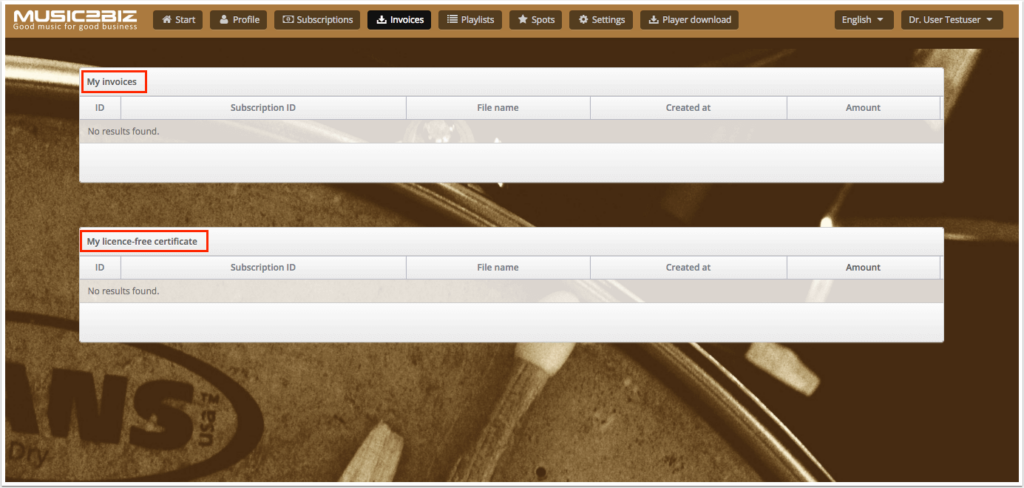Click the download icon on Invoices

click(x=382, y=20)
